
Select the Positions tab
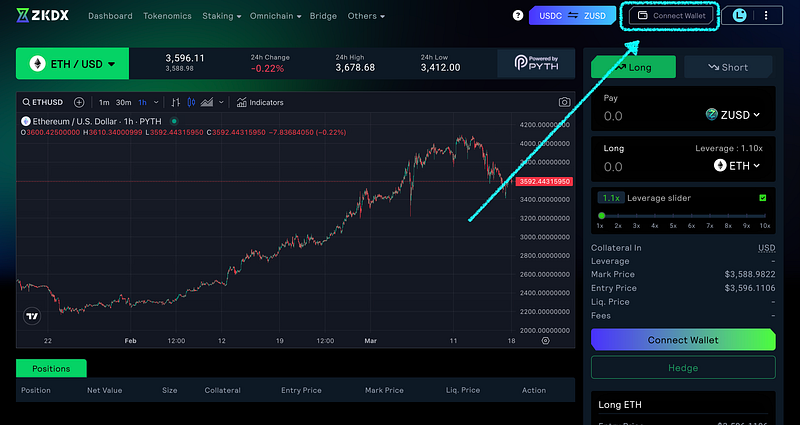[x=51, y=369]
